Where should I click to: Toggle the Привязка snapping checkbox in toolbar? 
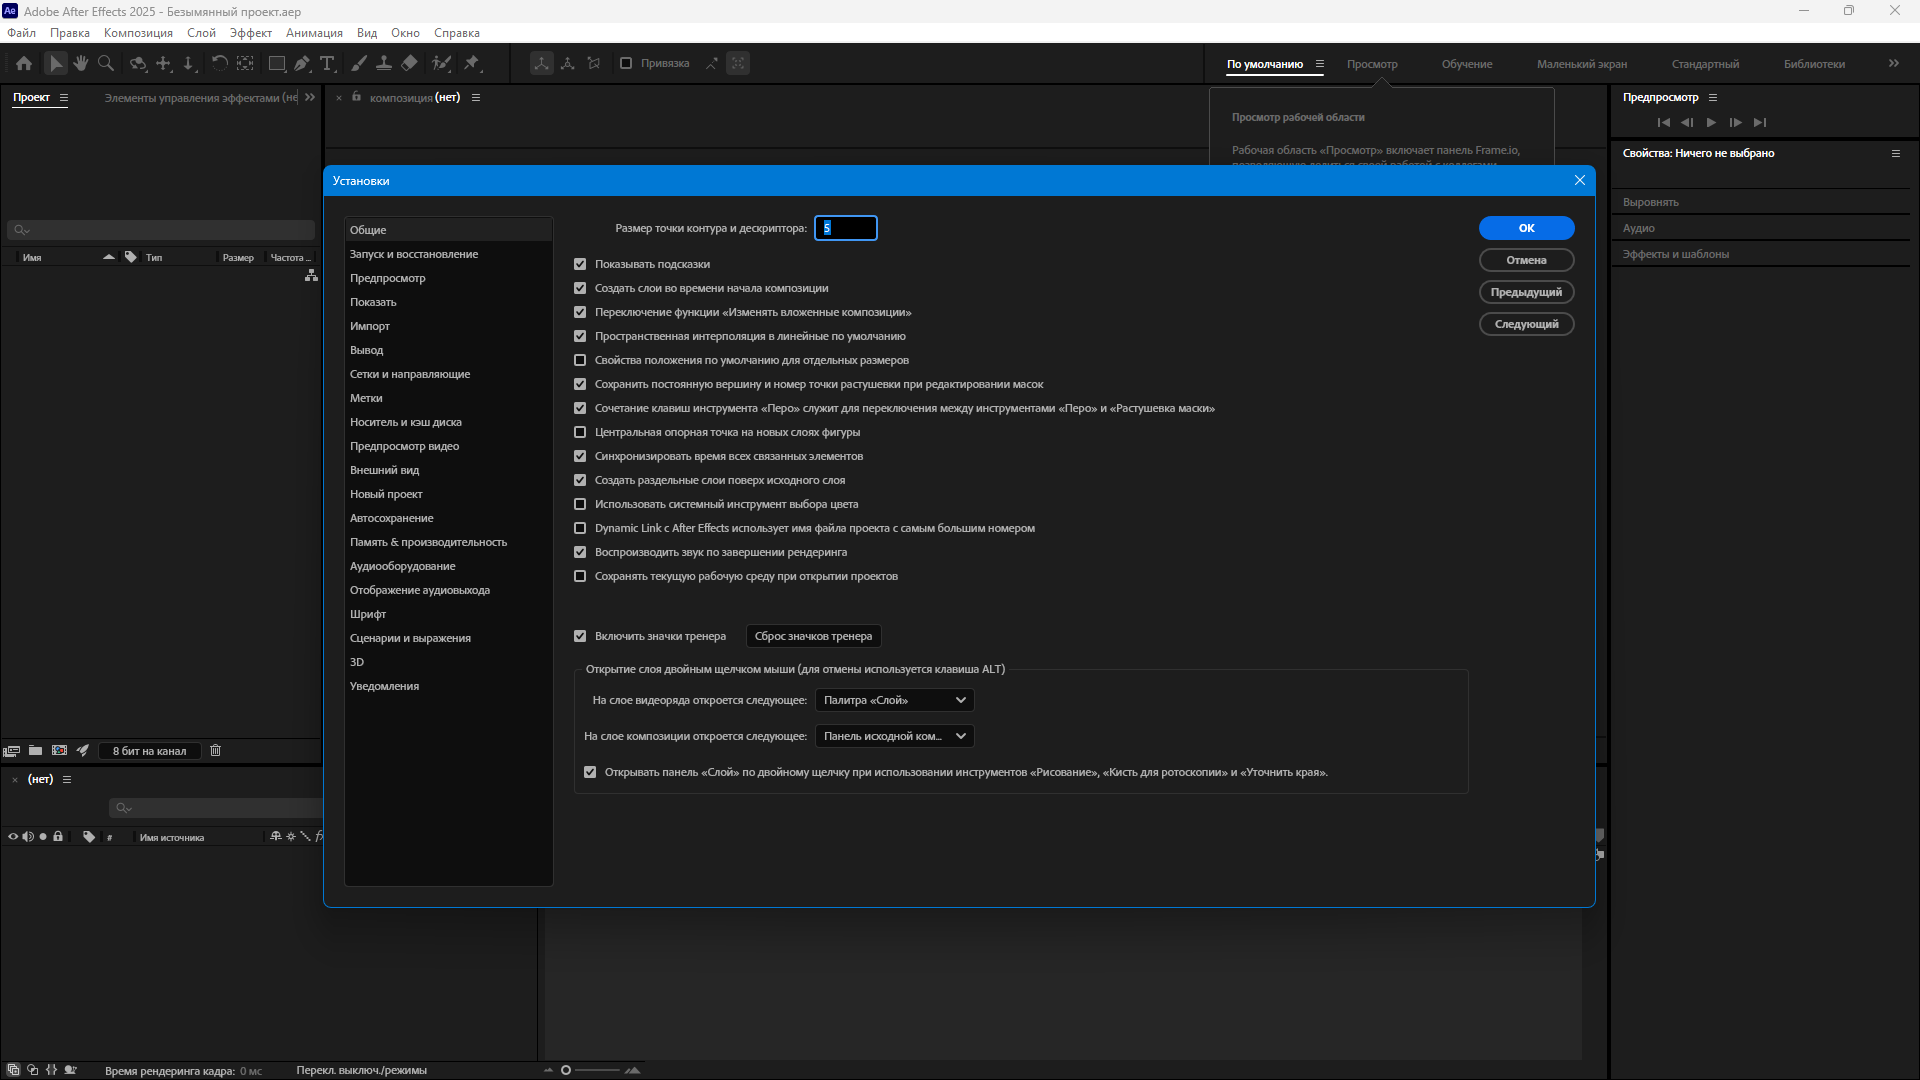(x=626, y=63)
